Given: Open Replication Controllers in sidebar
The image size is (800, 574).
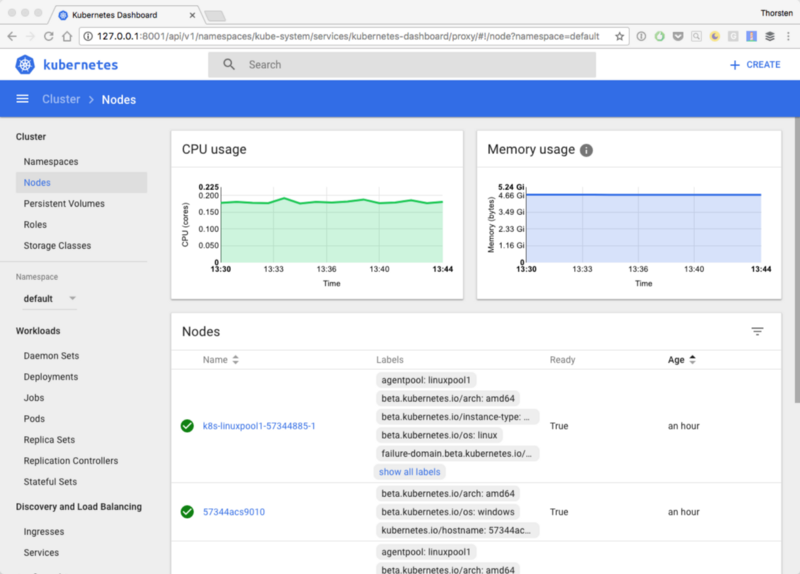Looking at the screenshot, I should 70,460.
